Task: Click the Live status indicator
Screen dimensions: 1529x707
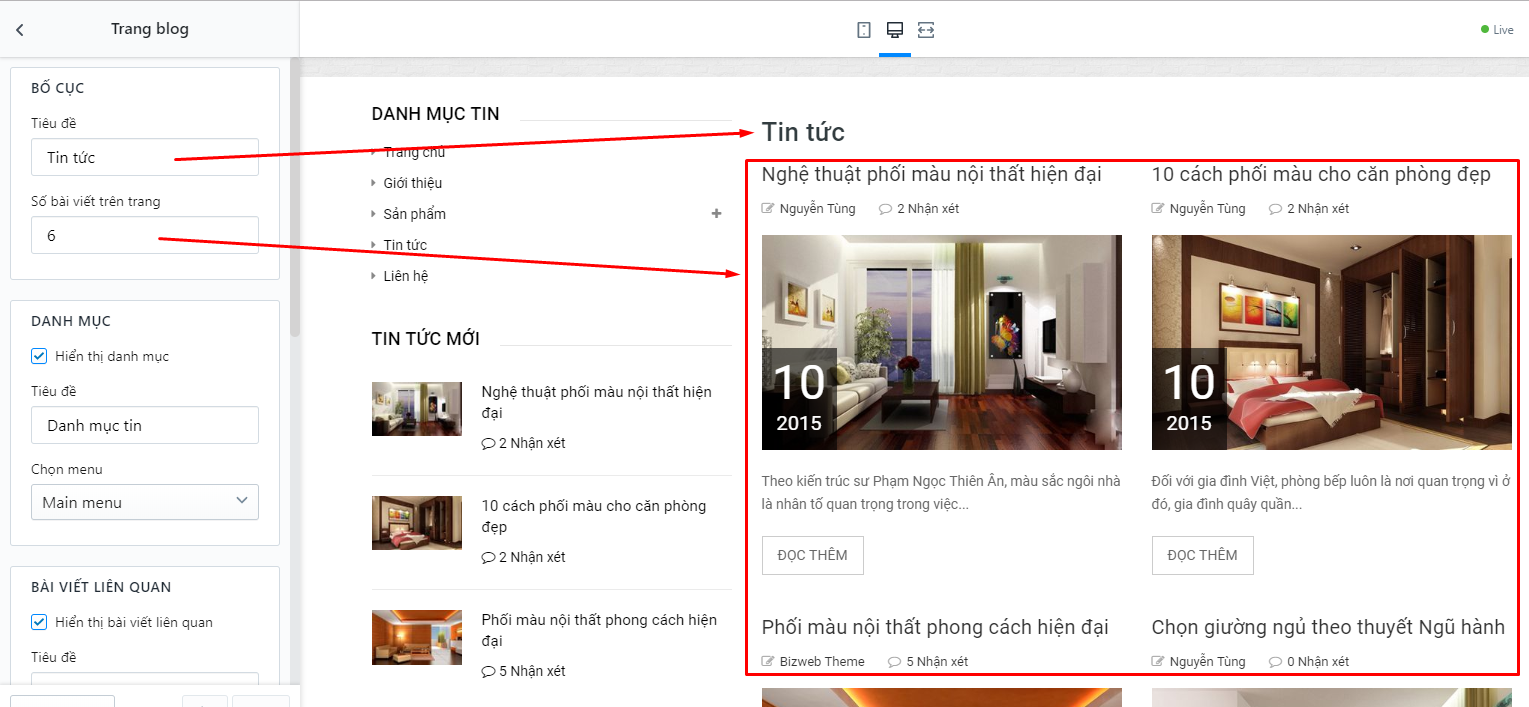Action: point(1497,30)
